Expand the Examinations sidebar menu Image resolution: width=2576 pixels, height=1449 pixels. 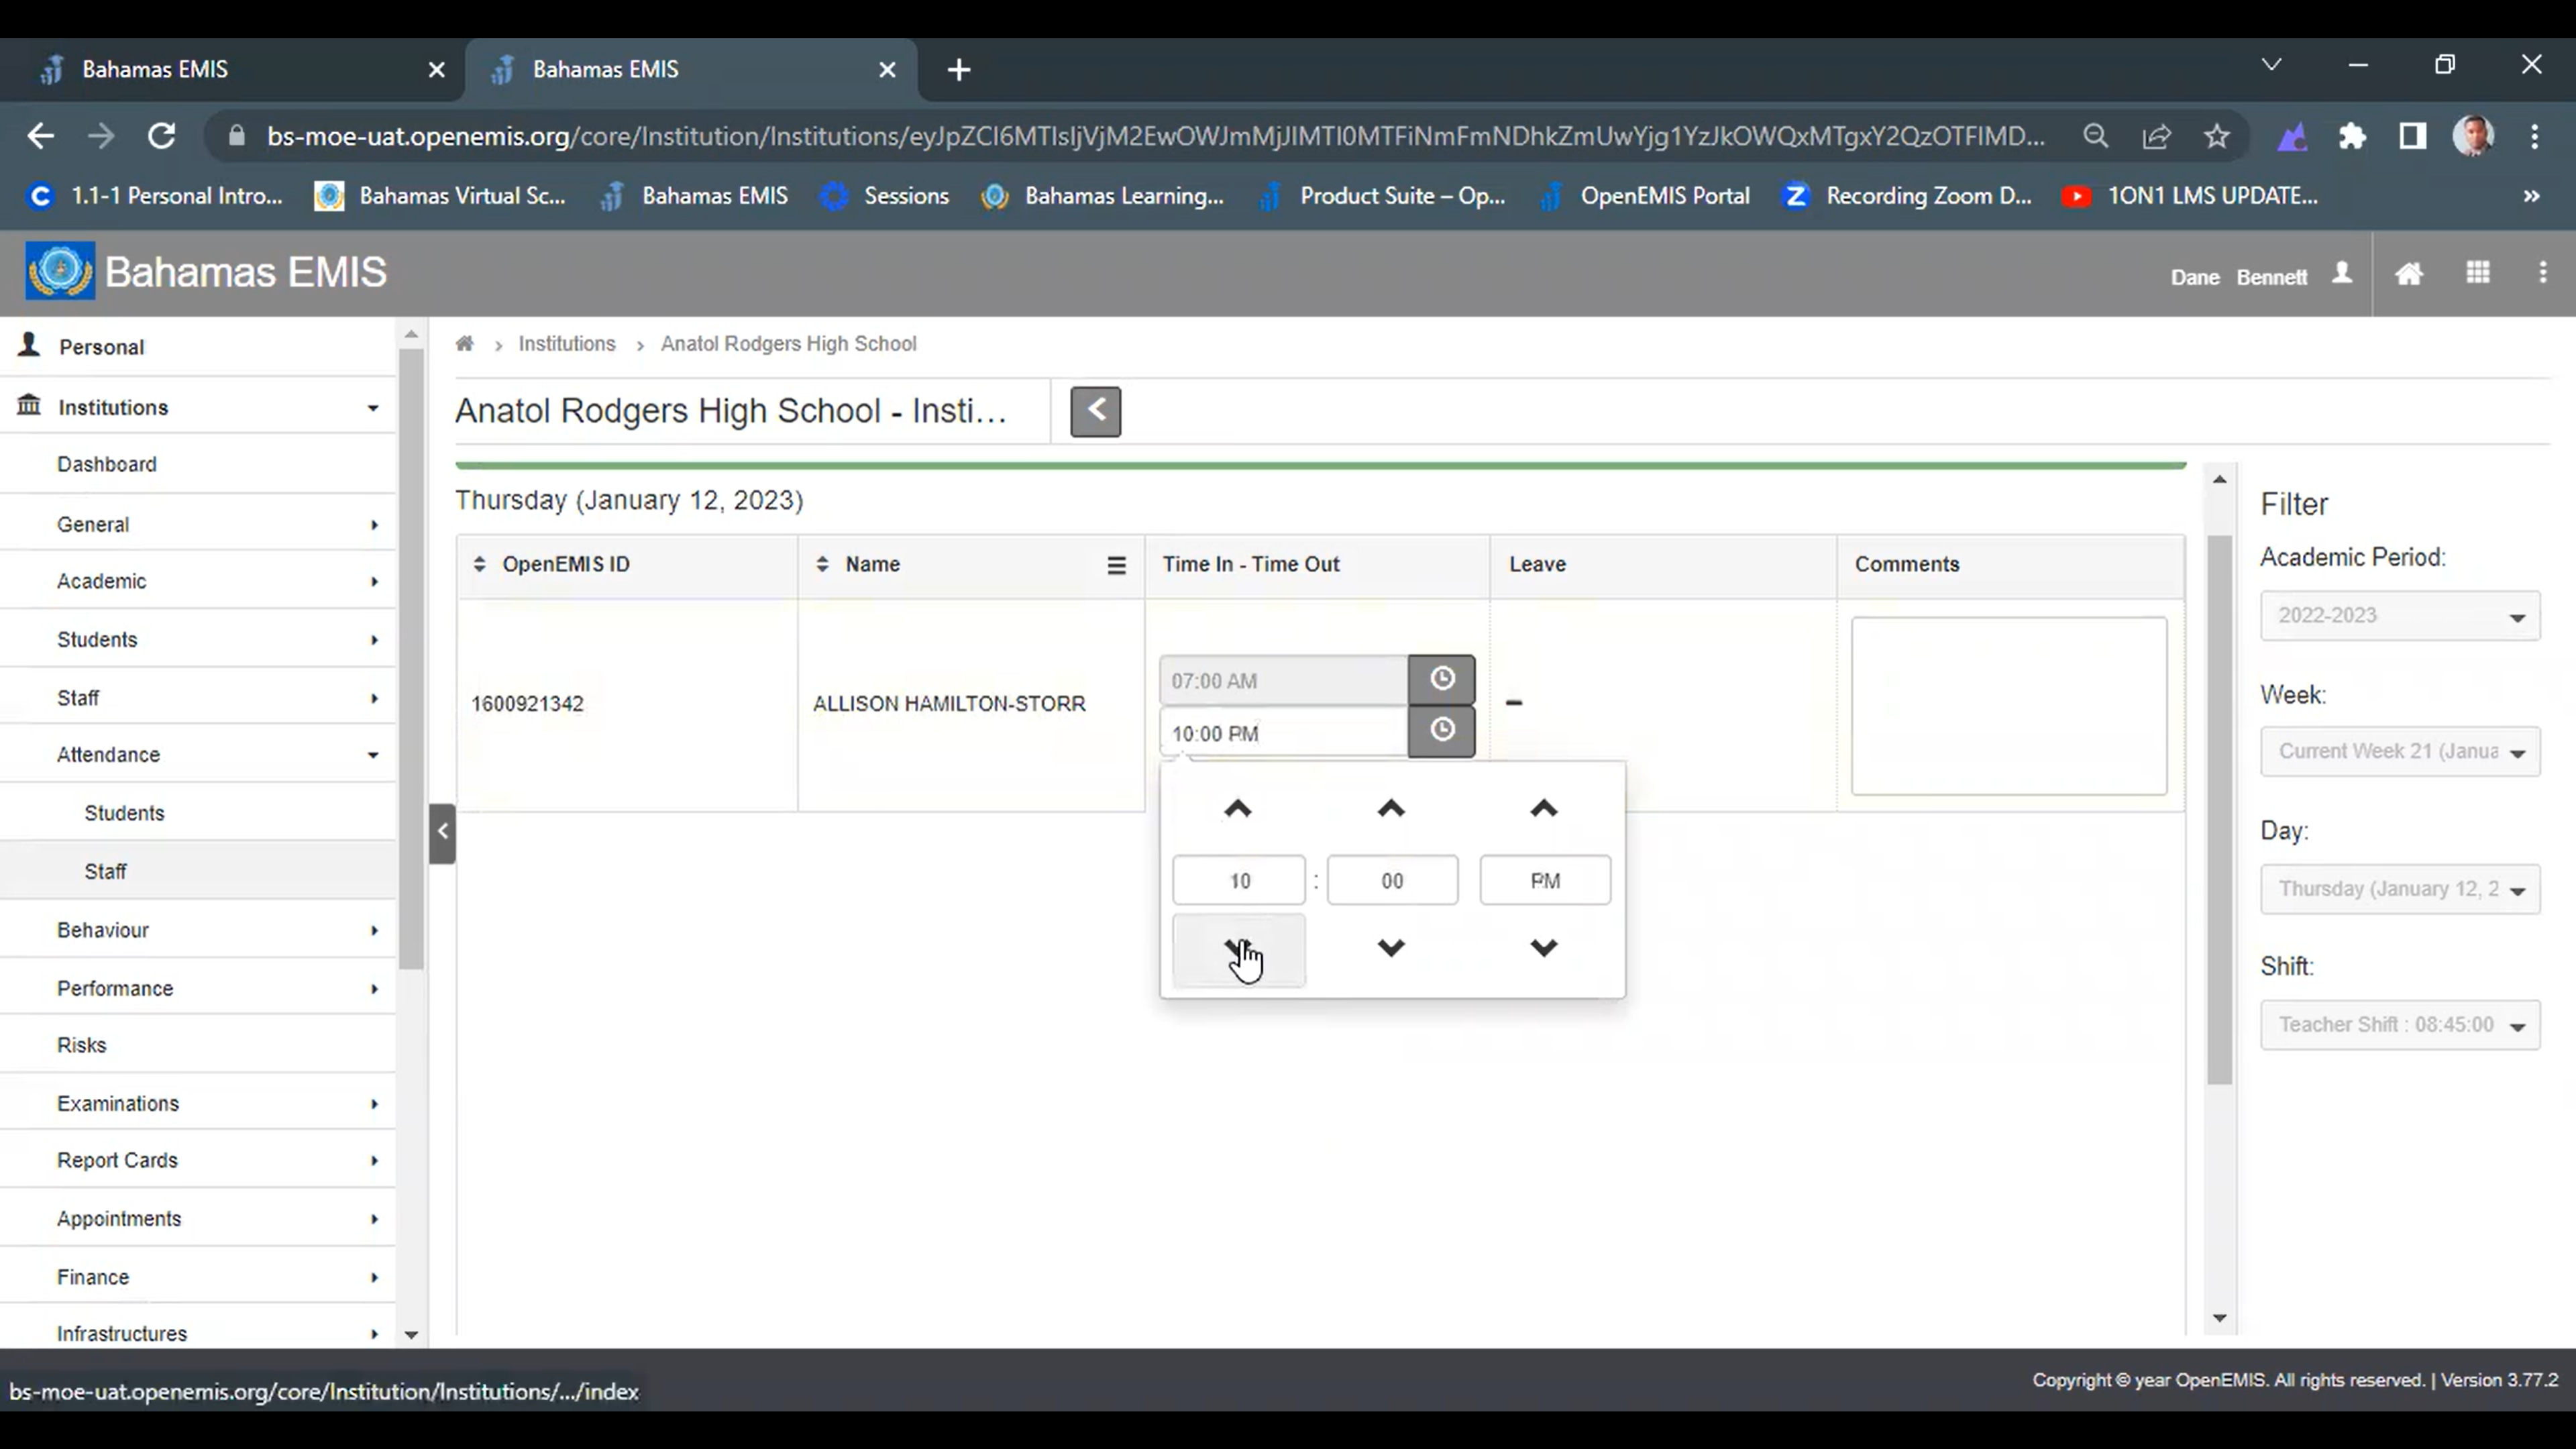pos(198,1103)
